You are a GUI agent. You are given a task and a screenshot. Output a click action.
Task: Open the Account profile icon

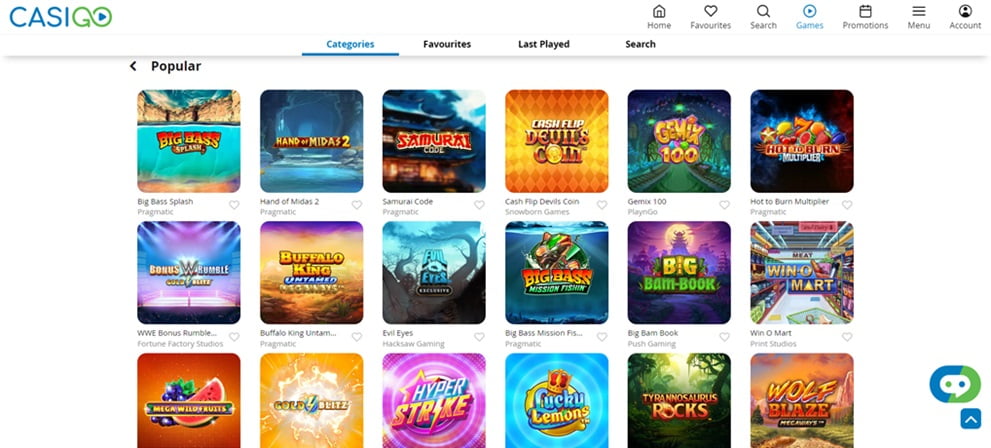tap(965, 11)
